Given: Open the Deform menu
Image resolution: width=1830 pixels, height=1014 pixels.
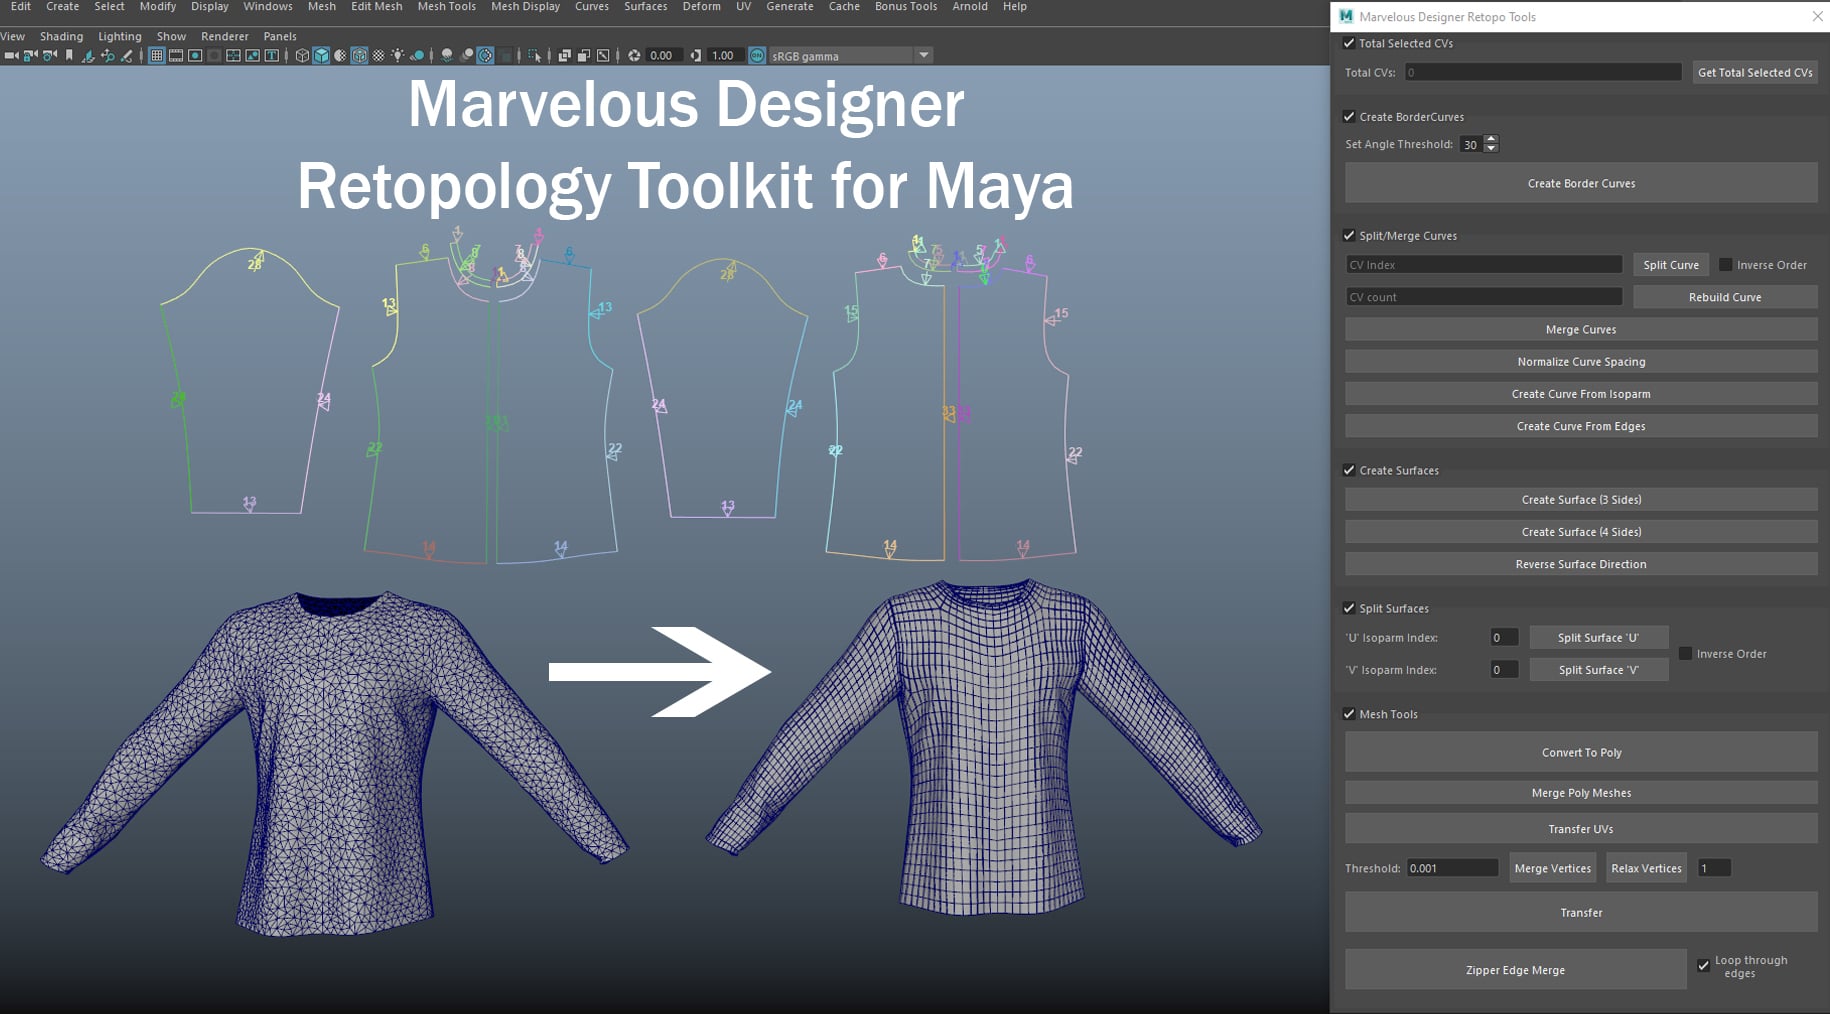Looking at the screenshot, I should tap(701, 7).
